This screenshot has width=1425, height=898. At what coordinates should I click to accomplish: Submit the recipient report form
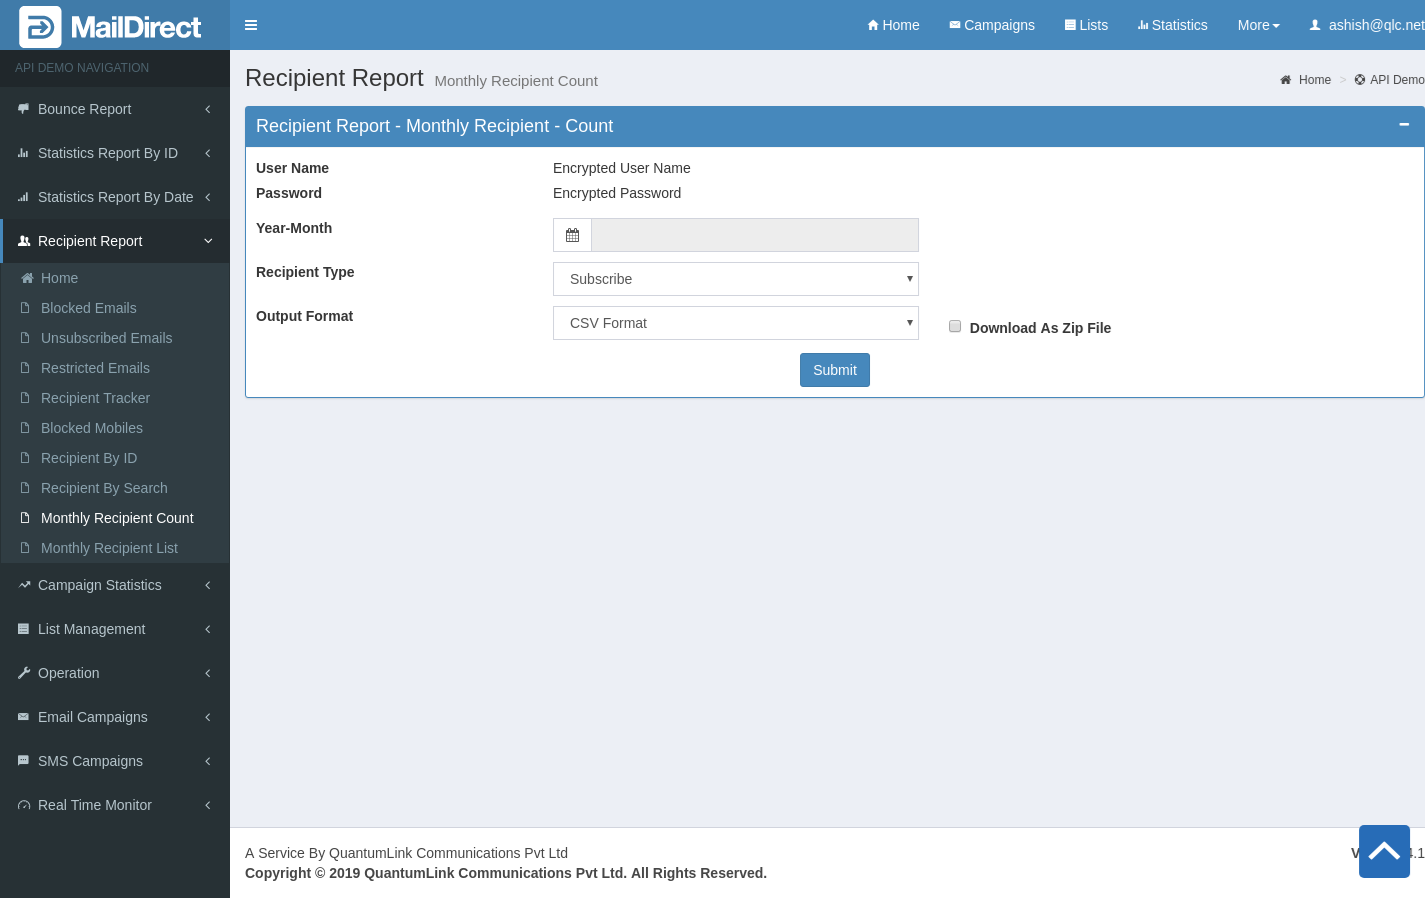coord(834,370)
